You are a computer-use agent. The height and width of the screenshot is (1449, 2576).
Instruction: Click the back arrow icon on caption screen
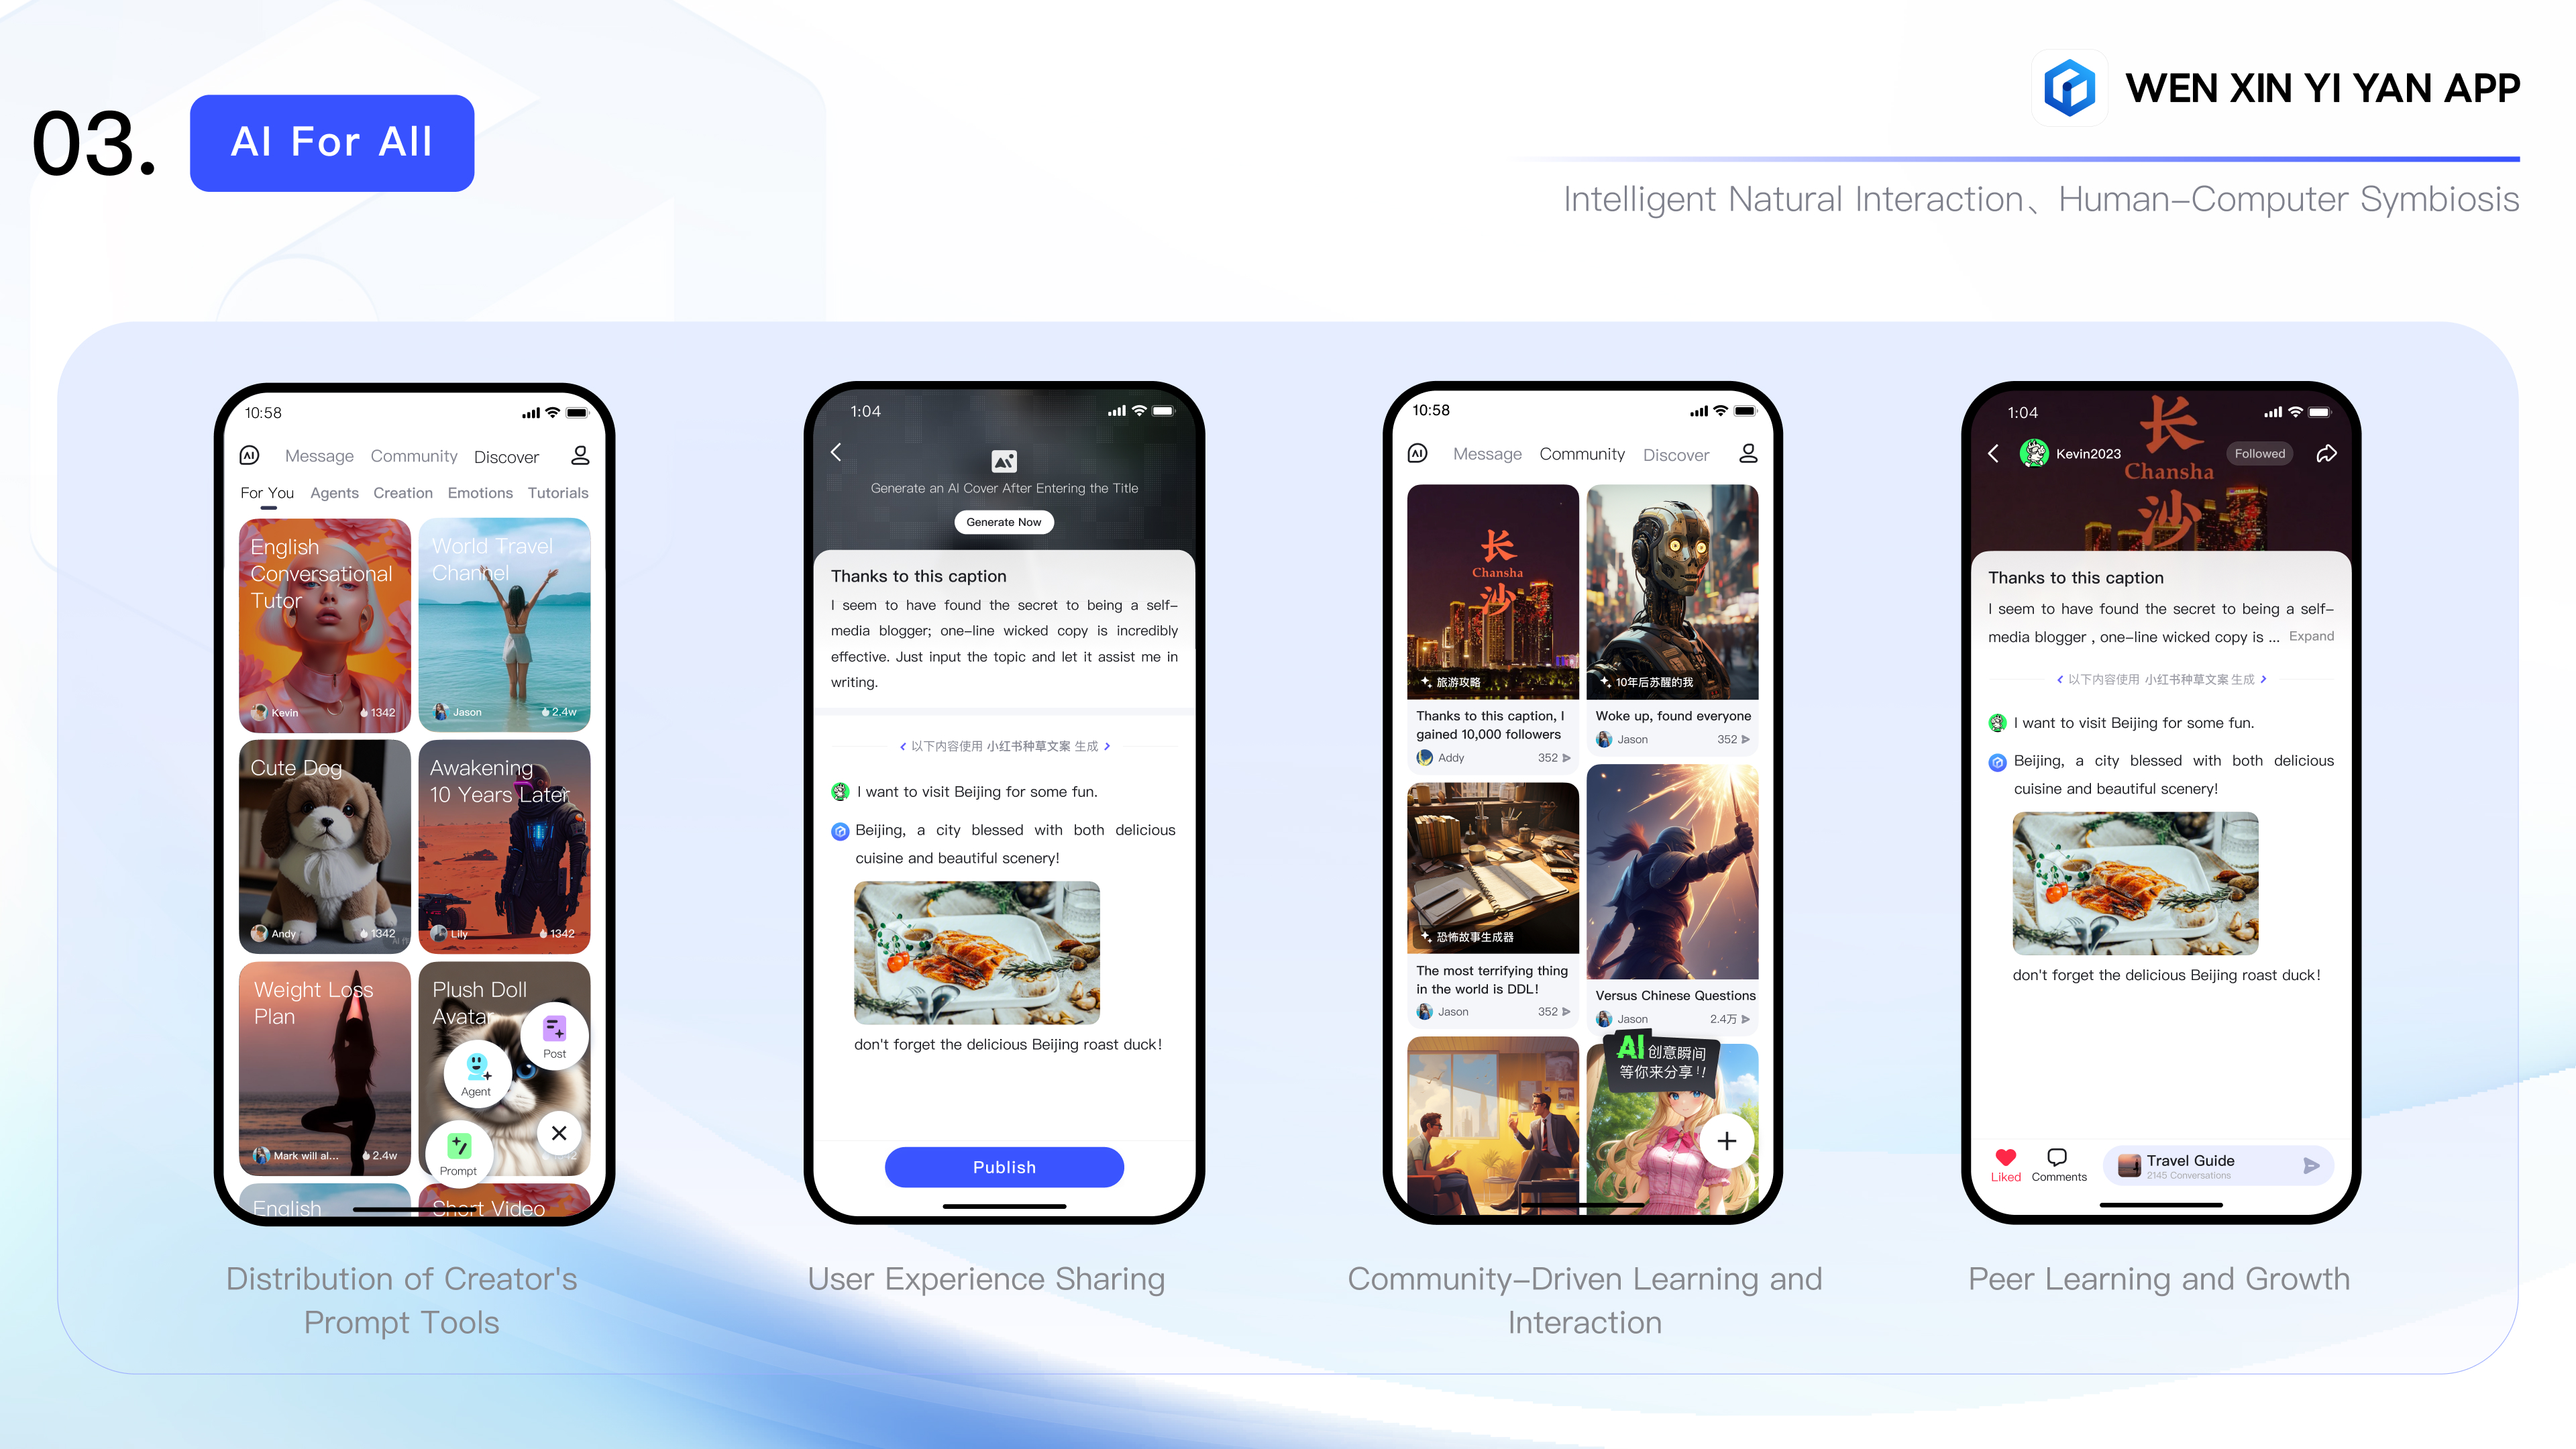[x=839, y=455]
